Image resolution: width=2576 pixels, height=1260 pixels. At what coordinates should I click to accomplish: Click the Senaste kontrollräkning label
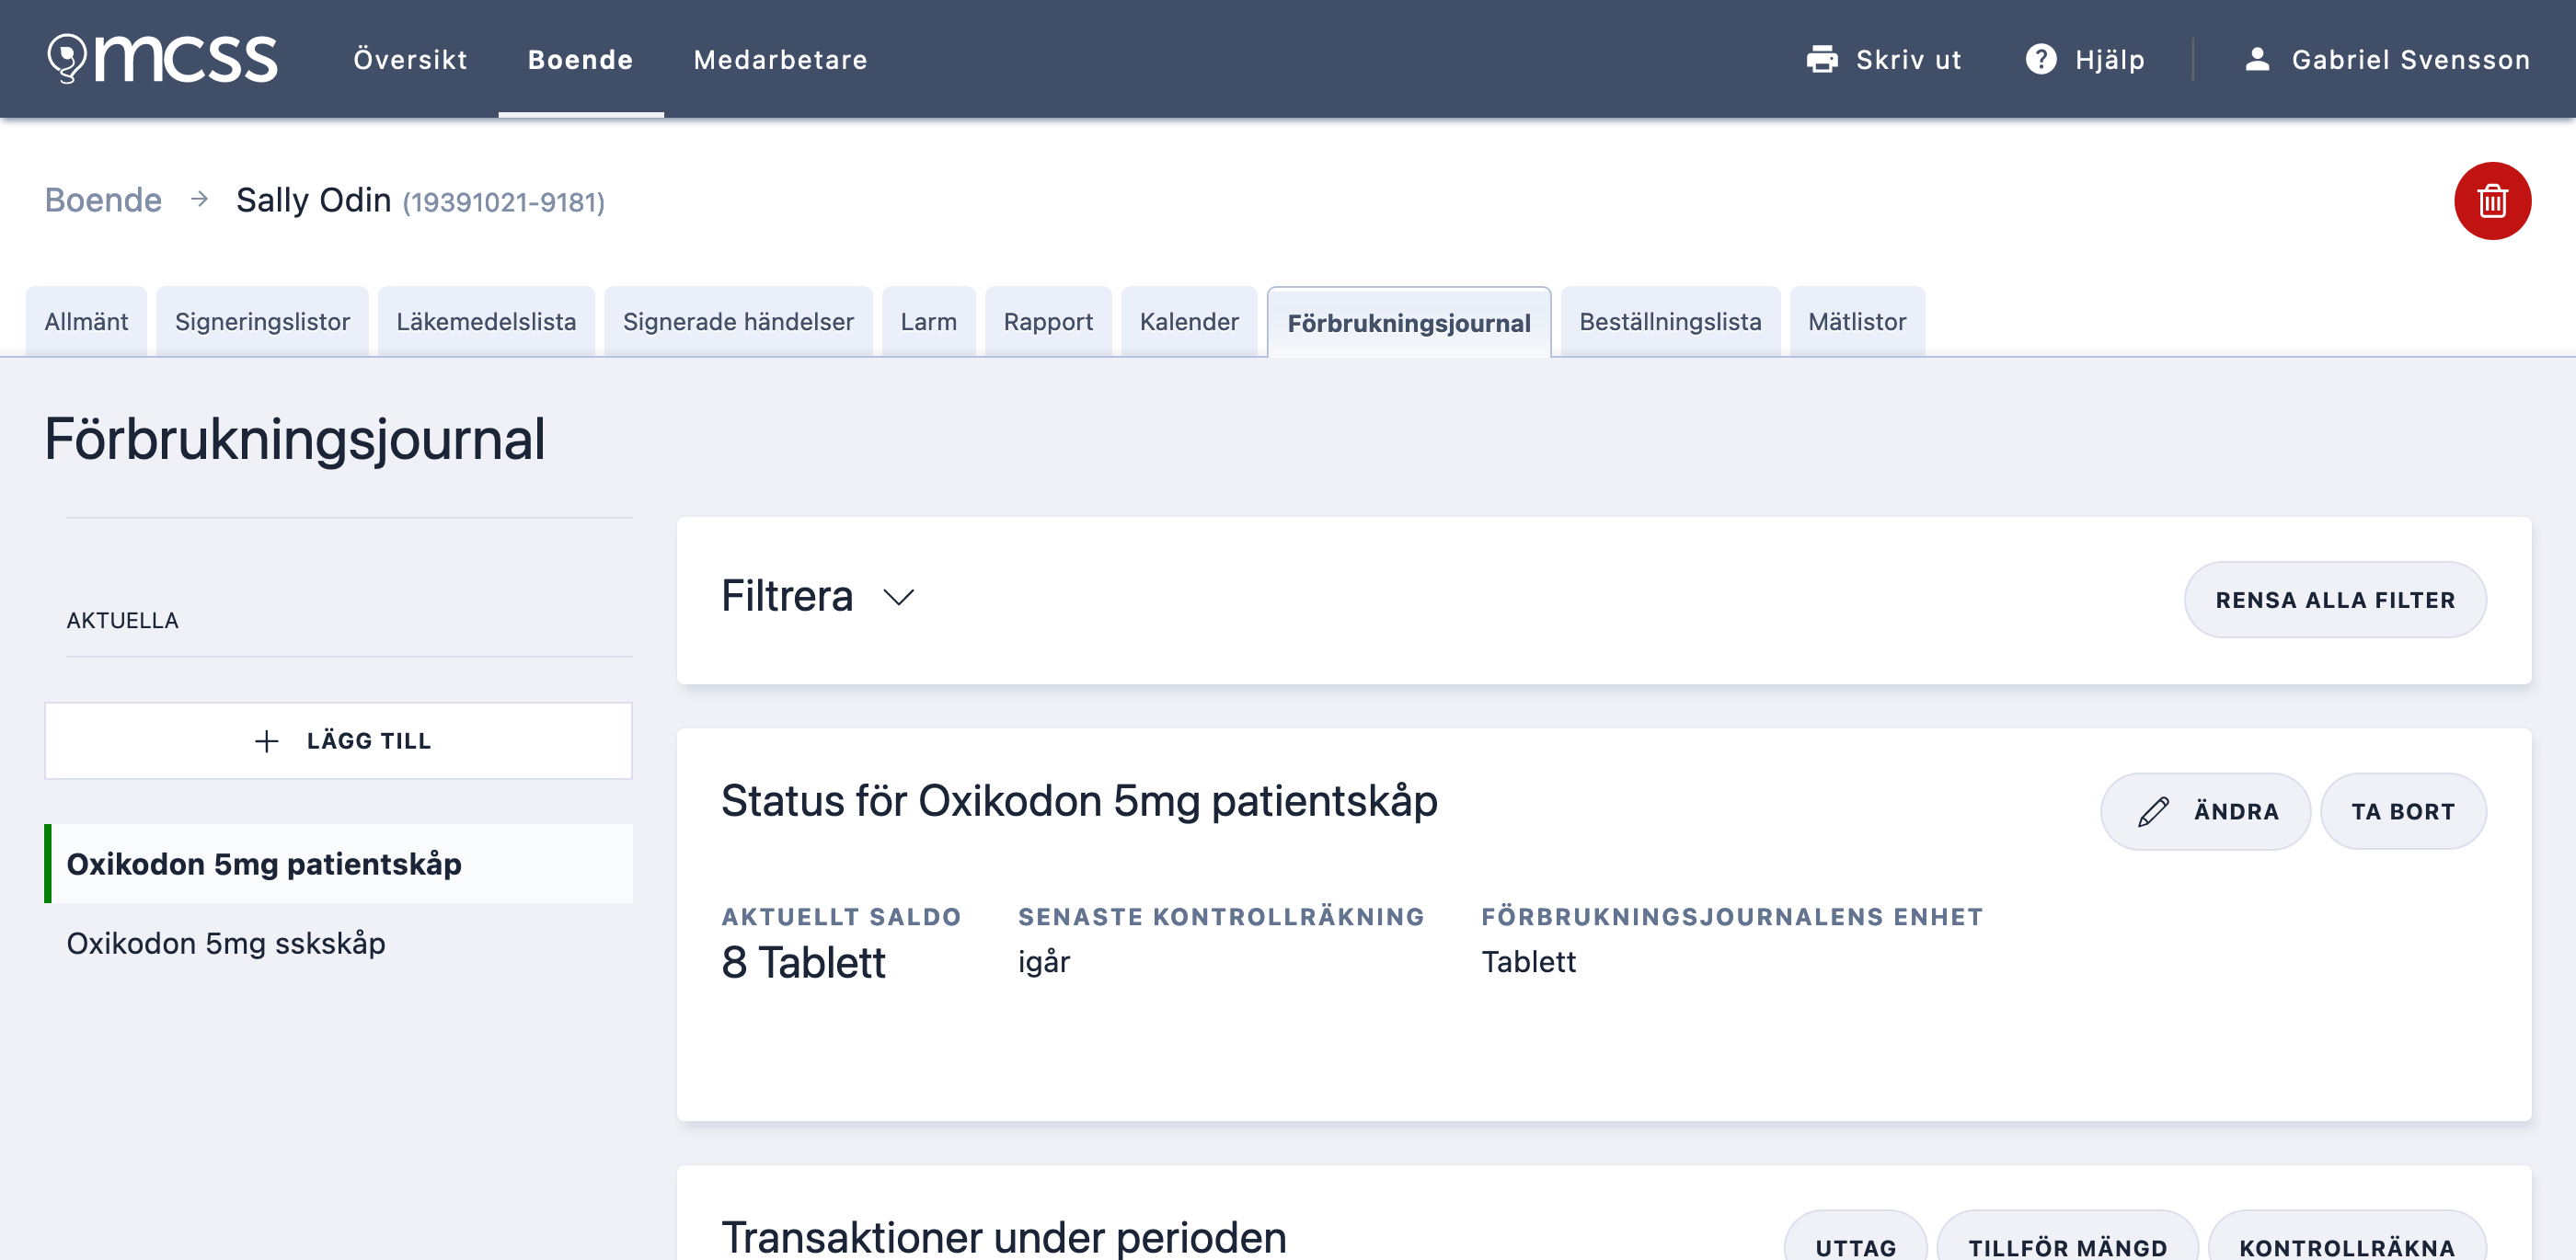click(1221, 917)
